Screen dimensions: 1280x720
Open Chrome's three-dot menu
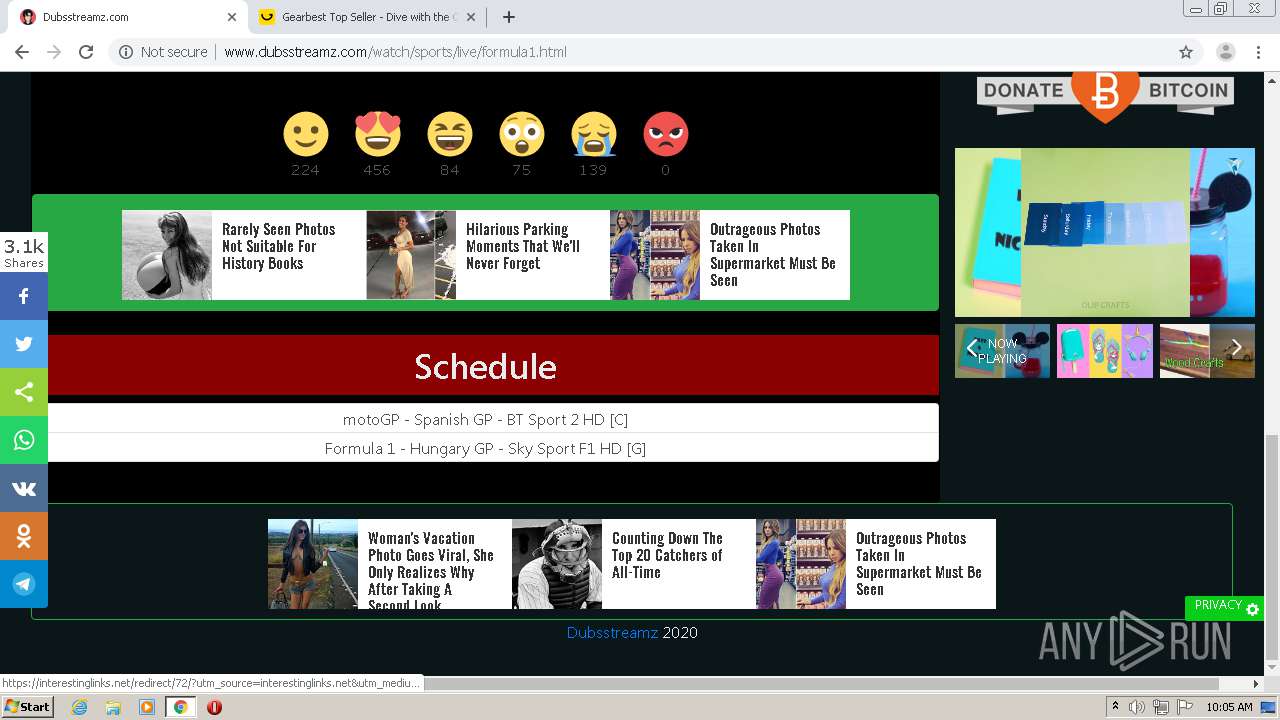pos(1259,52)
